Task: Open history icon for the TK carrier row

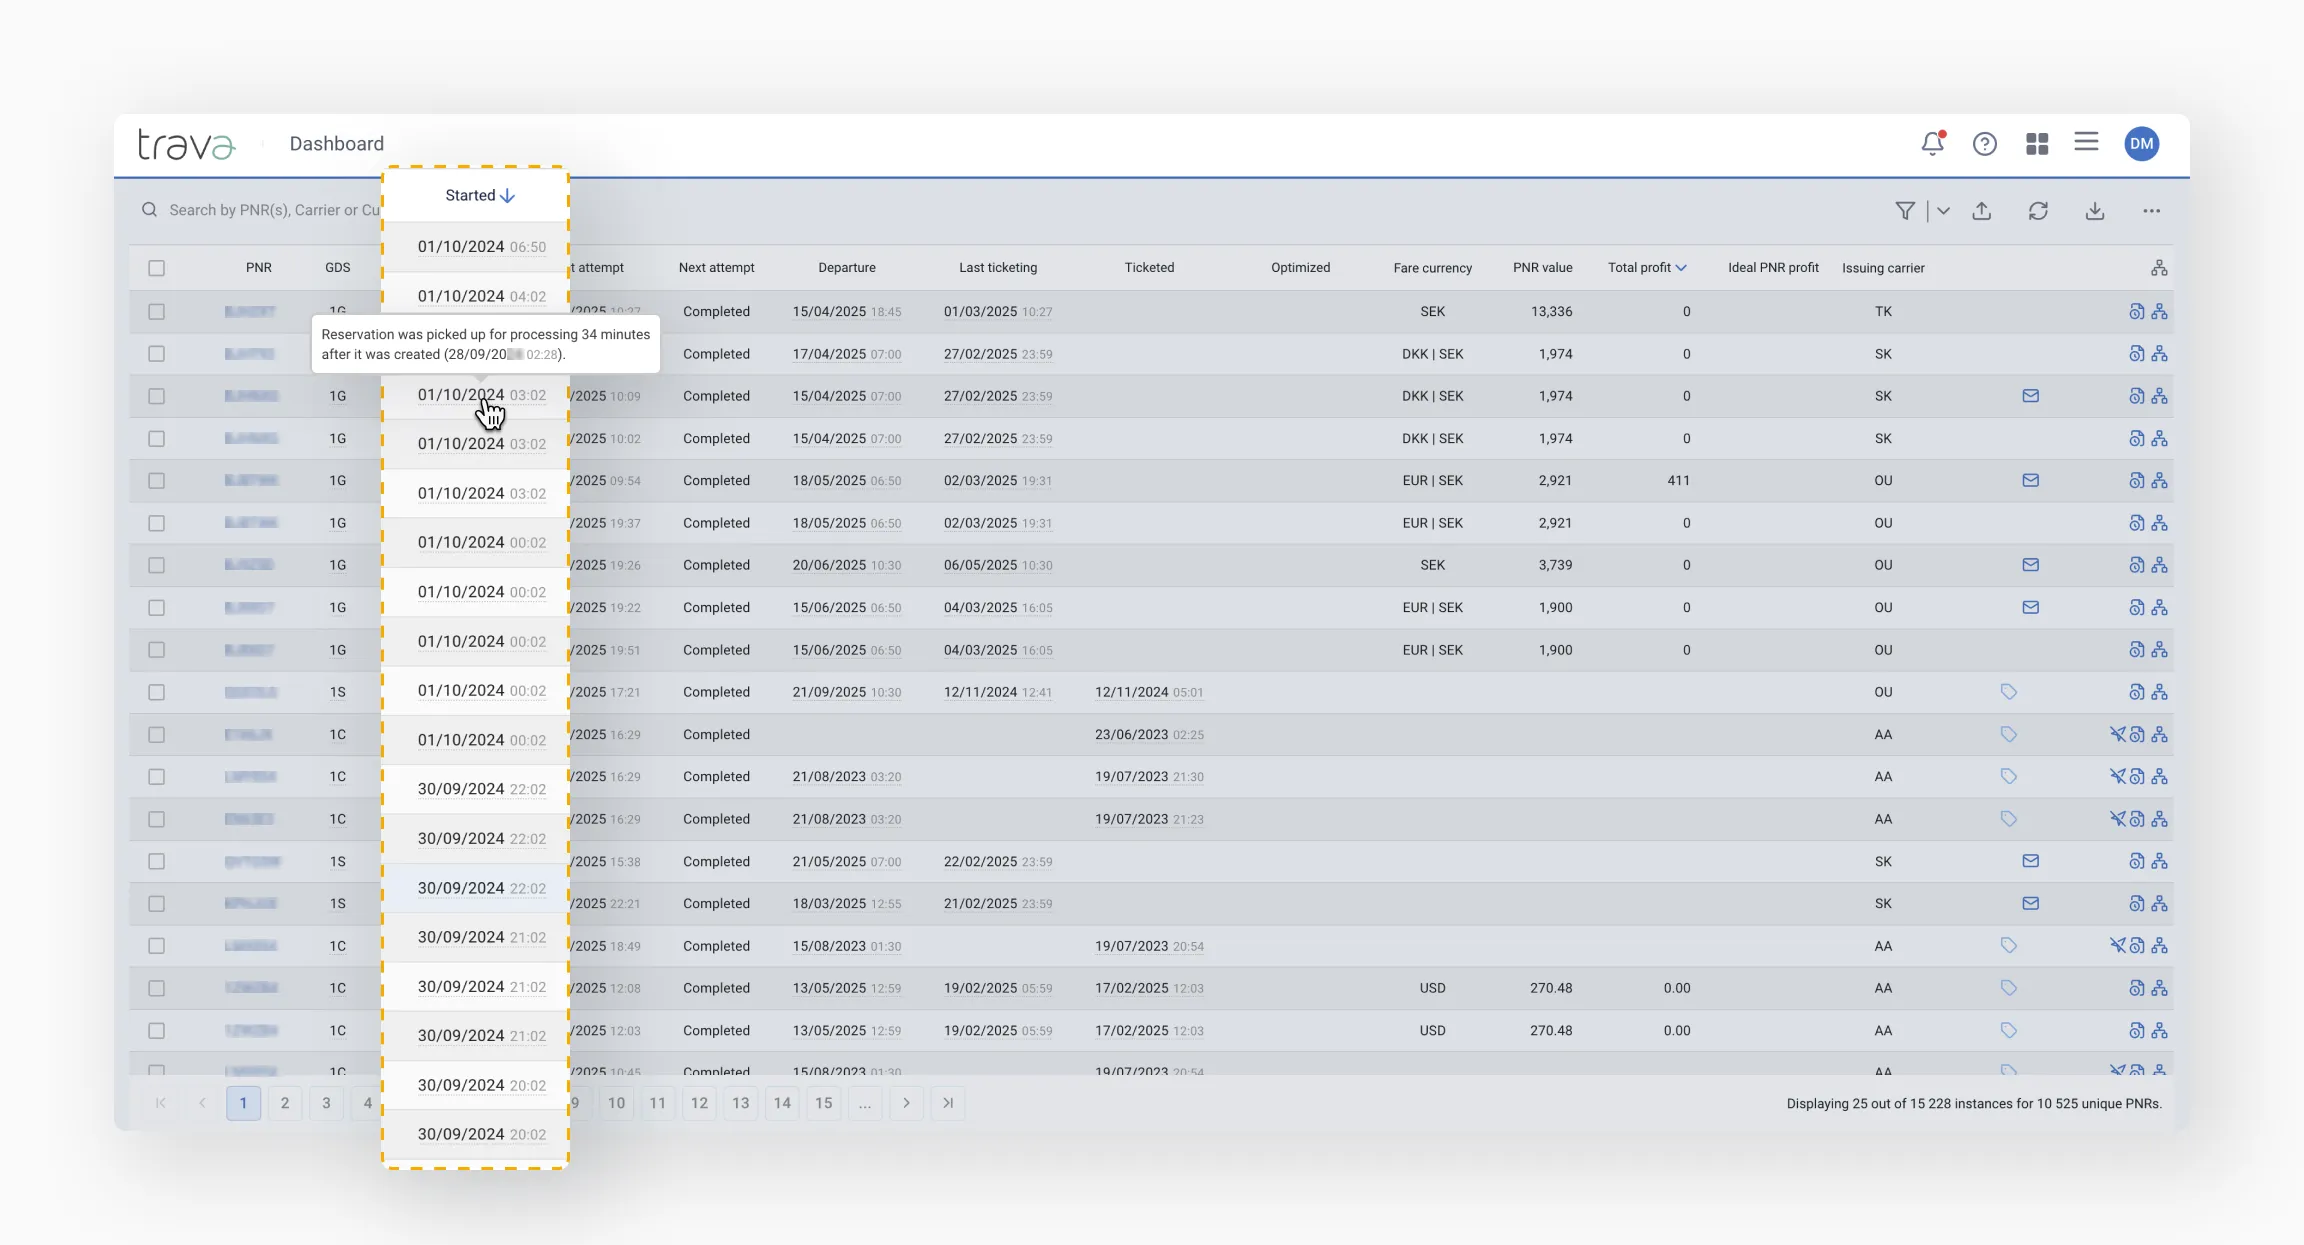Action: point(2136,312)
